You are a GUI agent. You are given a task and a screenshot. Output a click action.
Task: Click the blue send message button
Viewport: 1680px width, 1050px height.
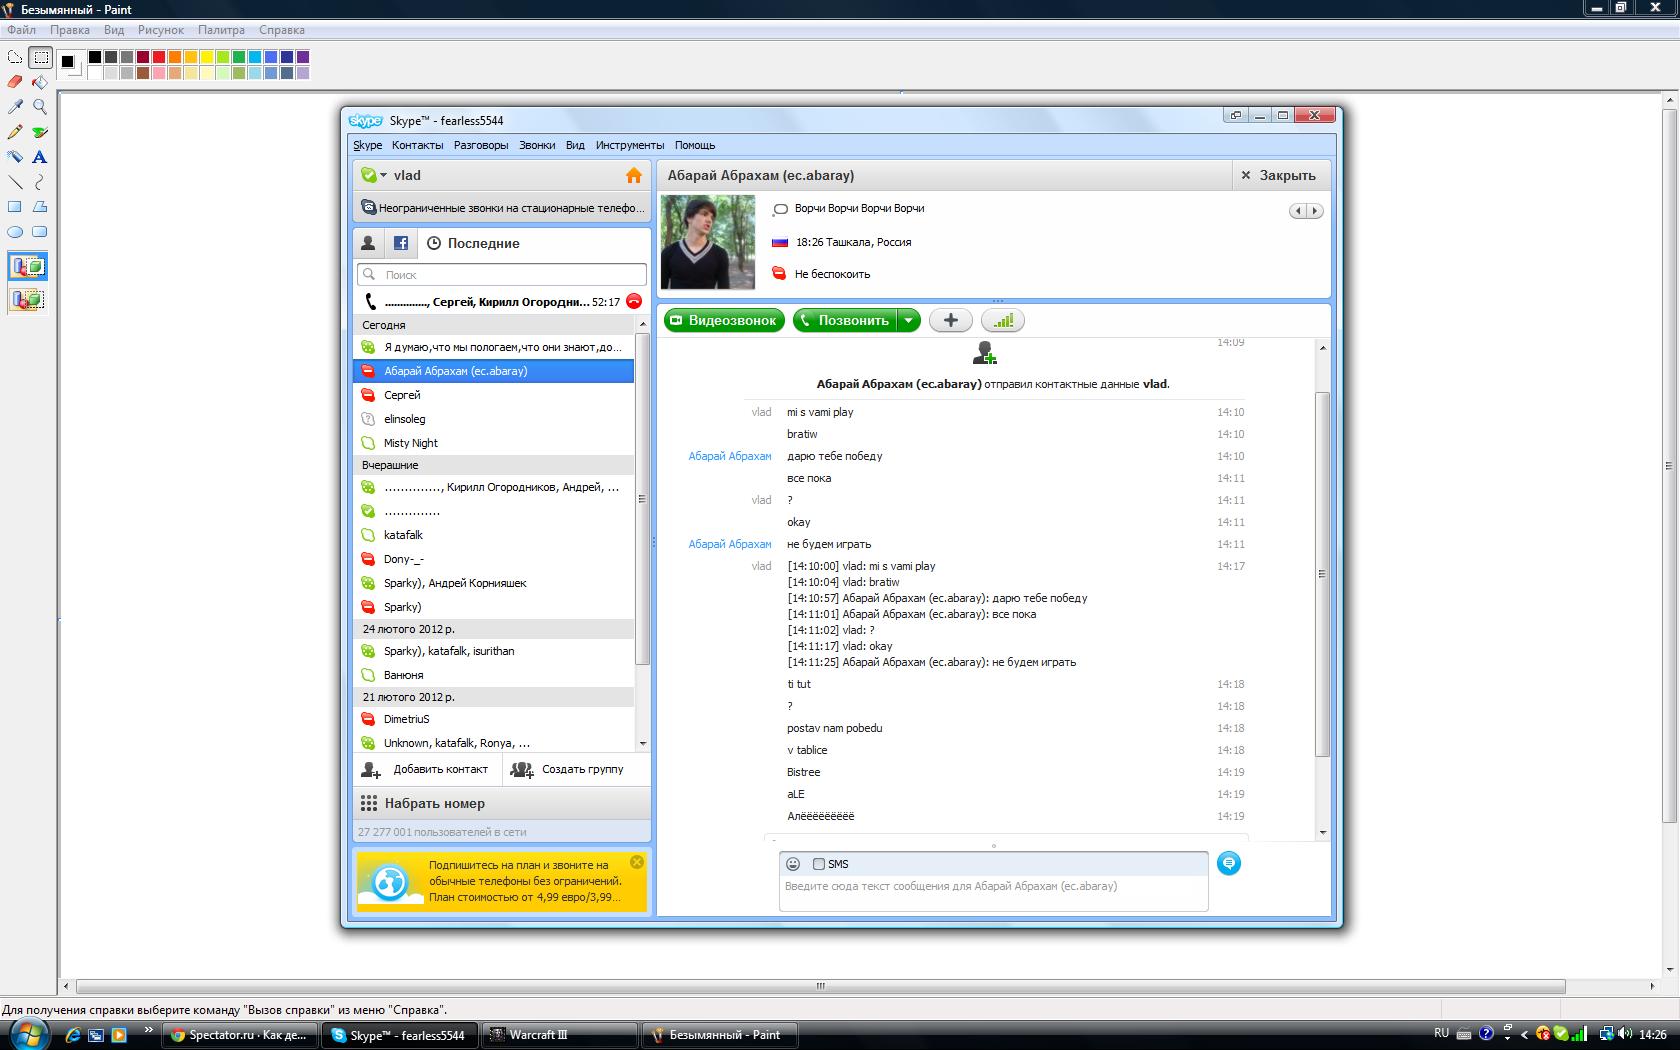tap(1229, 863)
